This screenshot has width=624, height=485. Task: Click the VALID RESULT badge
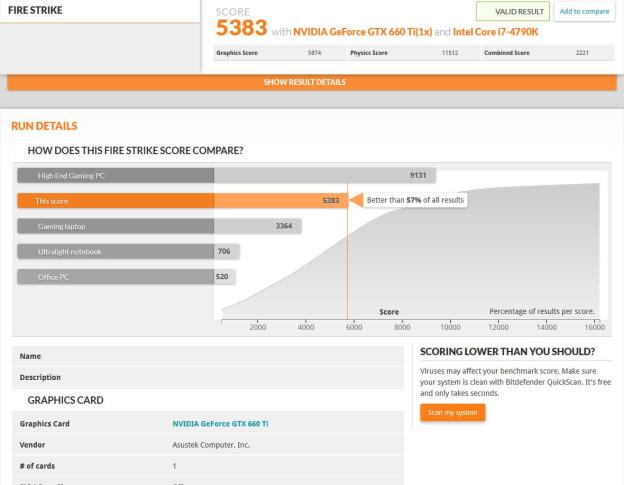pos(513,12)
